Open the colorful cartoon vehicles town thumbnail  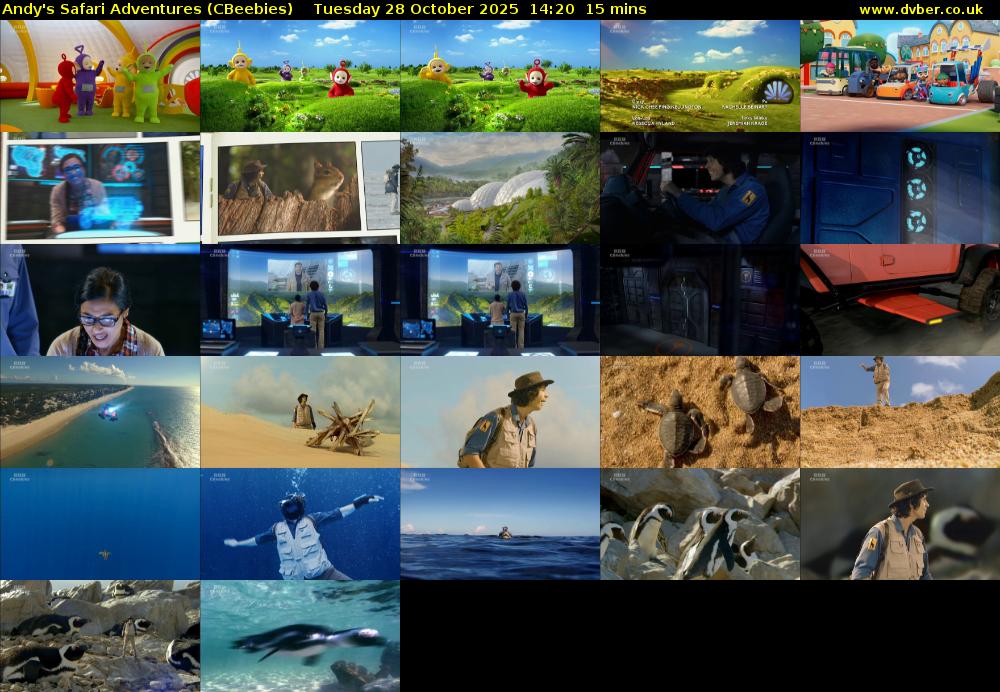click(900, 76)
